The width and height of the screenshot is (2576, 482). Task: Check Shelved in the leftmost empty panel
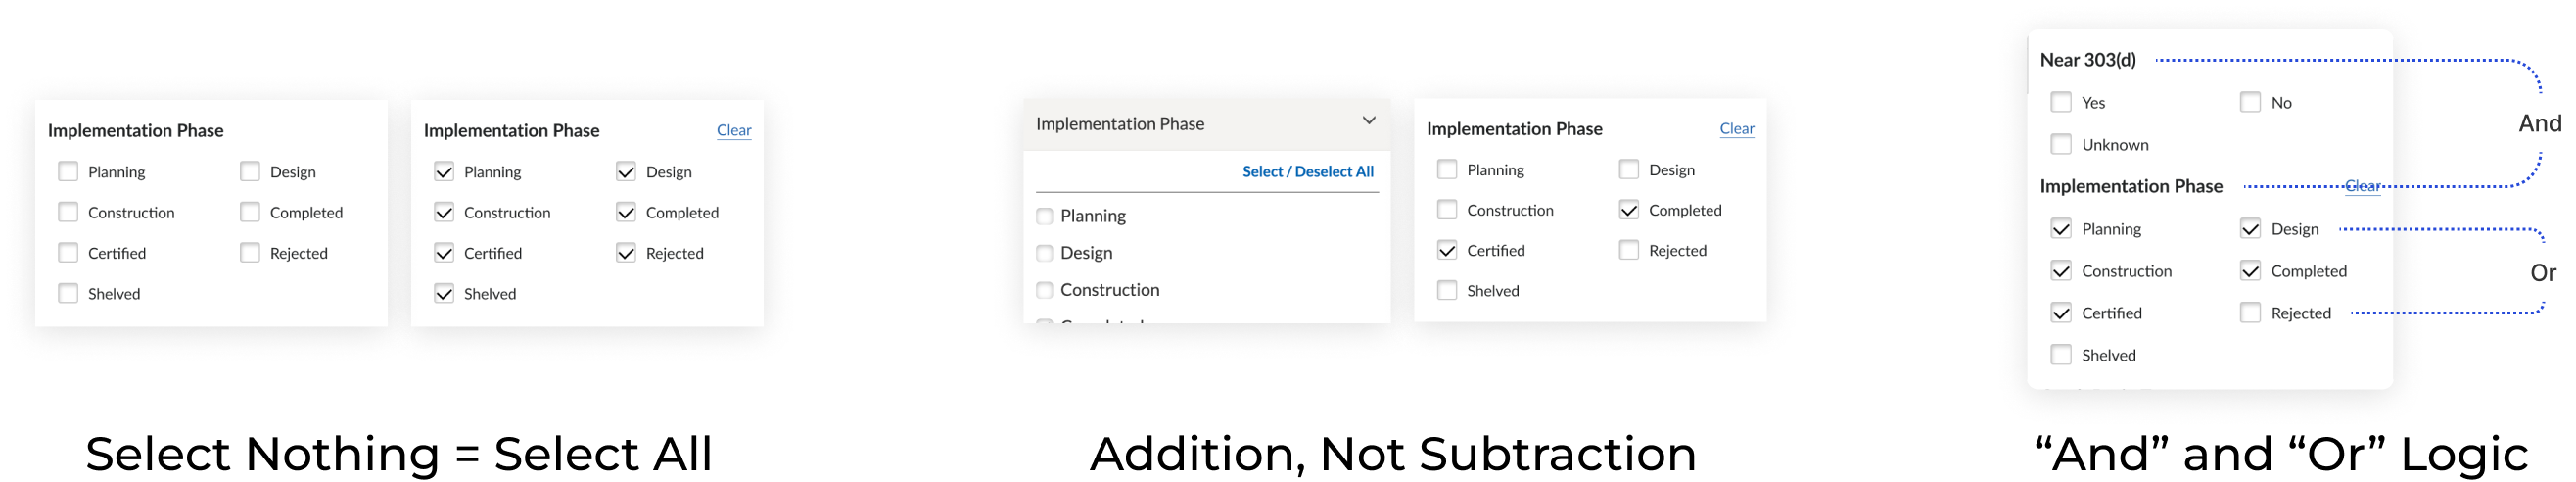[68, 294]
